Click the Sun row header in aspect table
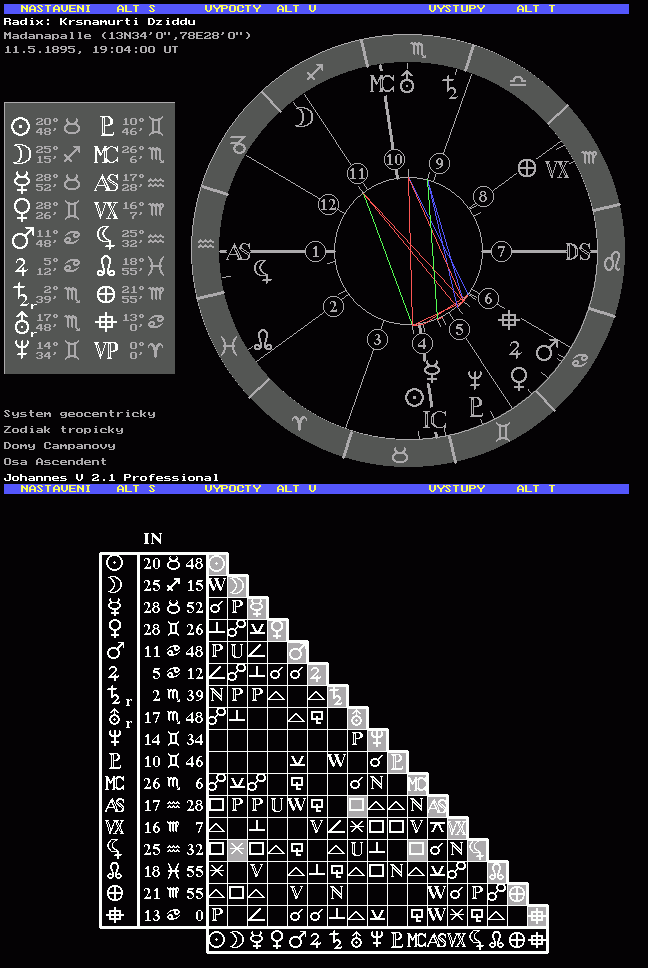 118,564
